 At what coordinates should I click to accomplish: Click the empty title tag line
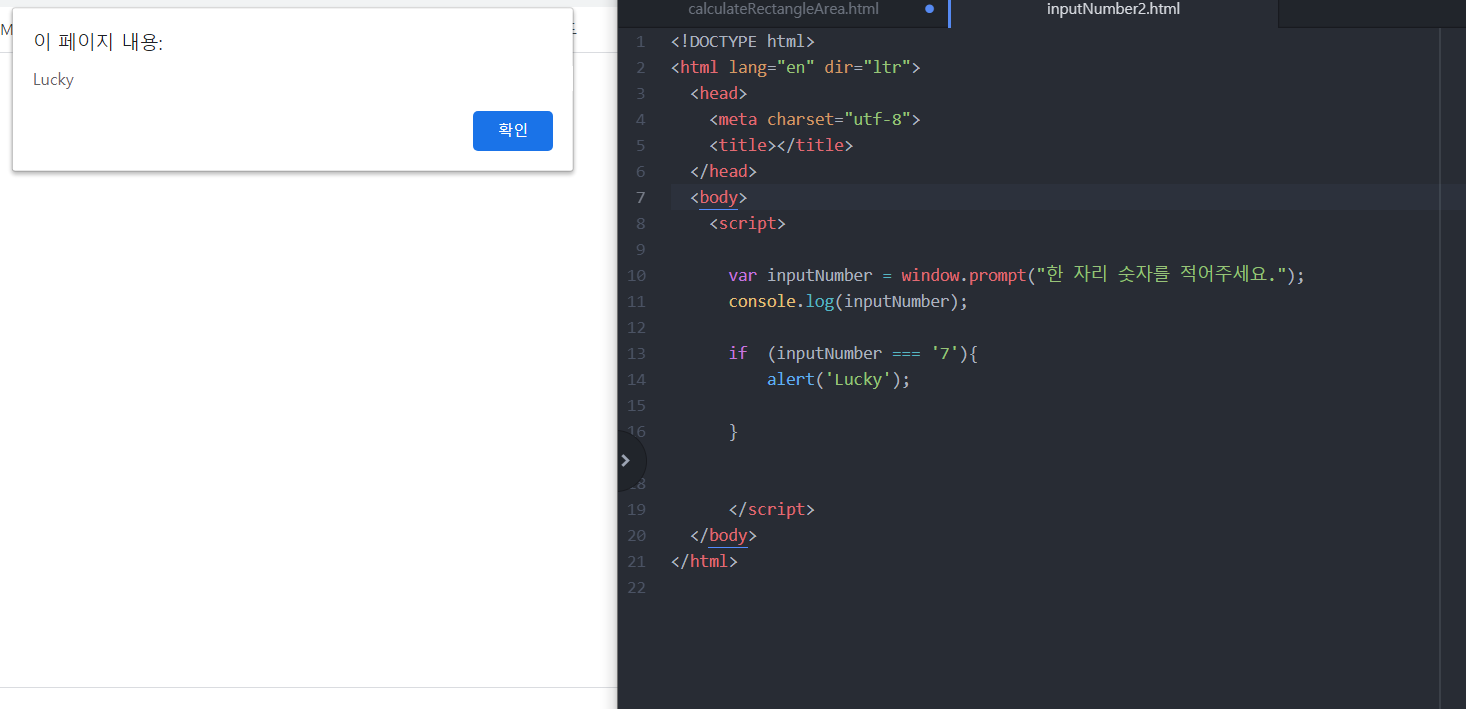[x=781, y=145]
